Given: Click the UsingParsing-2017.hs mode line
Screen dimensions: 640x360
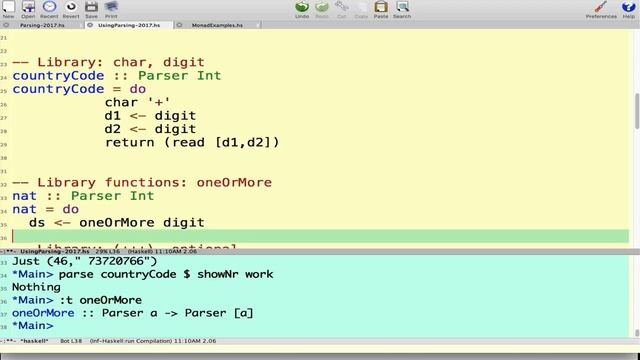Looking at the screenshot, I should [x=320, y=251].
